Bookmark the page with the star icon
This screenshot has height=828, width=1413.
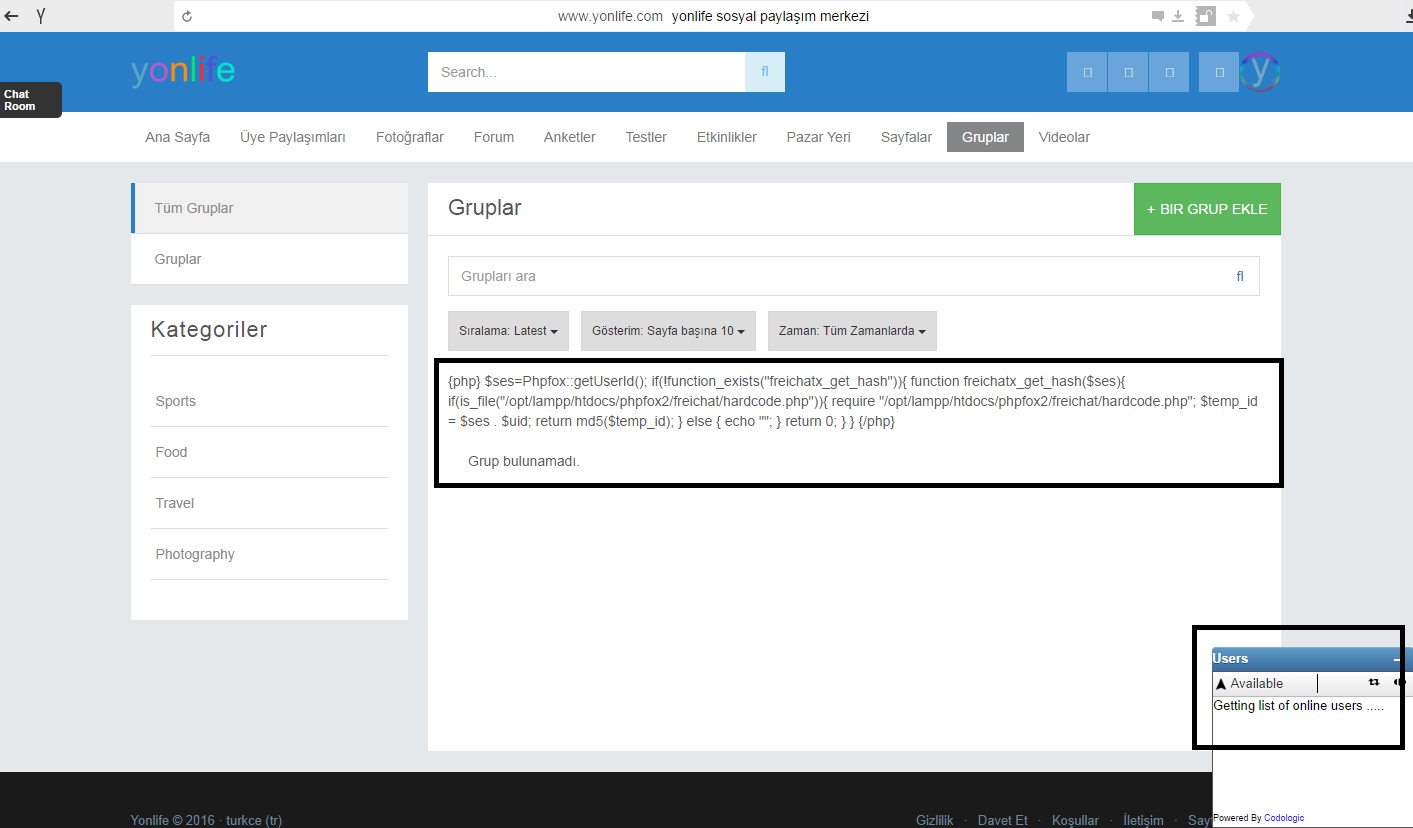1233,16
